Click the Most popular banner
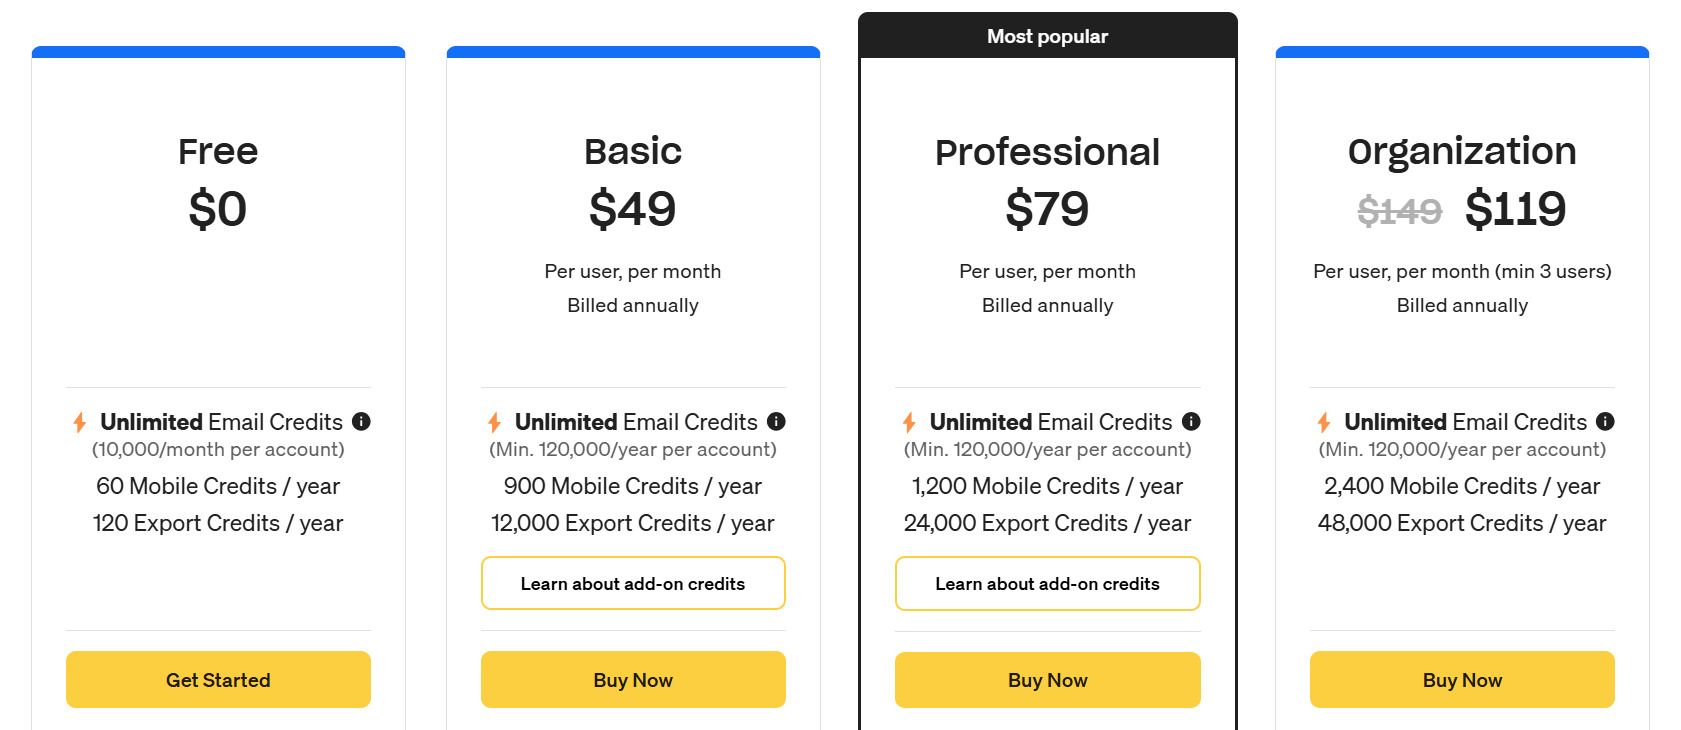Image resolution: width=1681 pixels, height=730 pixels. point(1047,36)
